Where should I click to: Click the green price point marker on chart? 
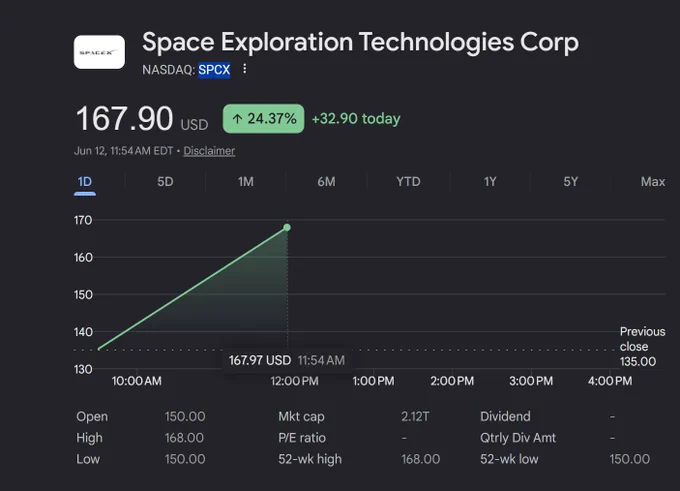point(287,227)
